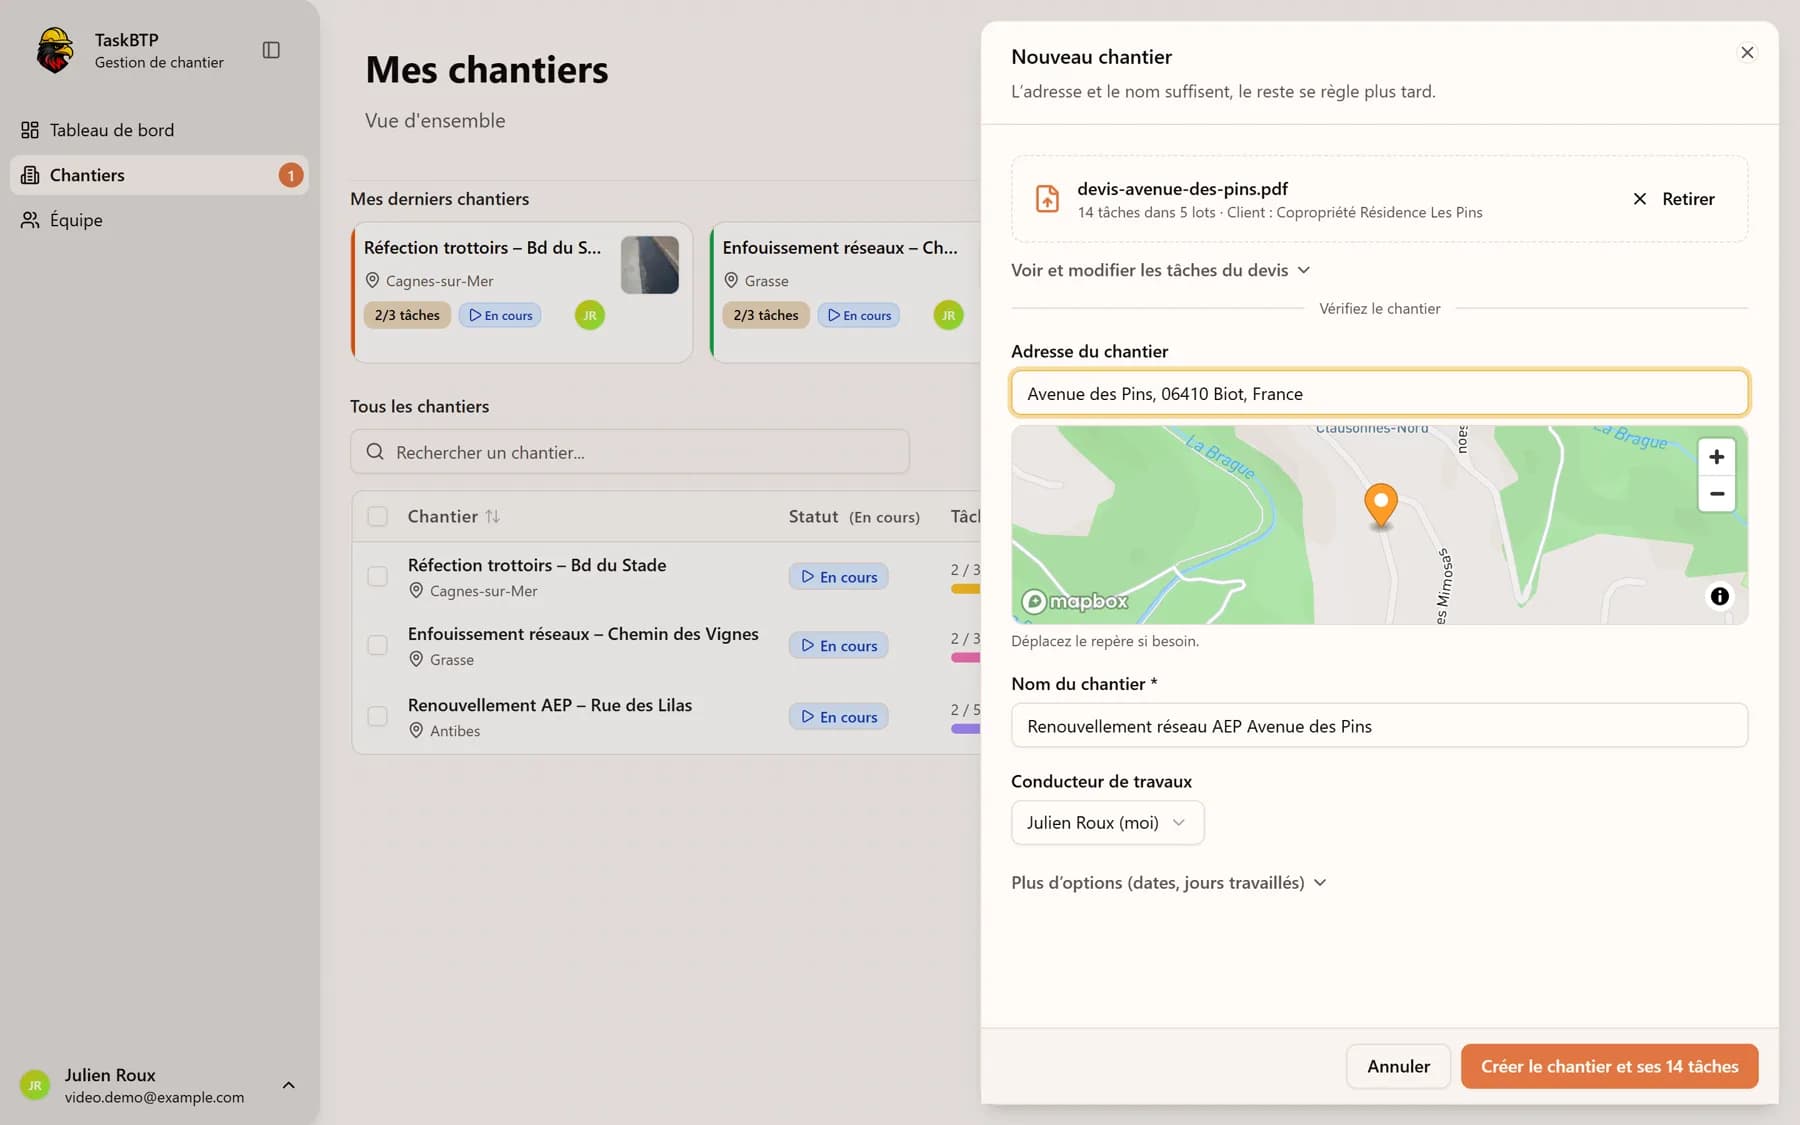Zoom out on the map

coord(1716,494)
